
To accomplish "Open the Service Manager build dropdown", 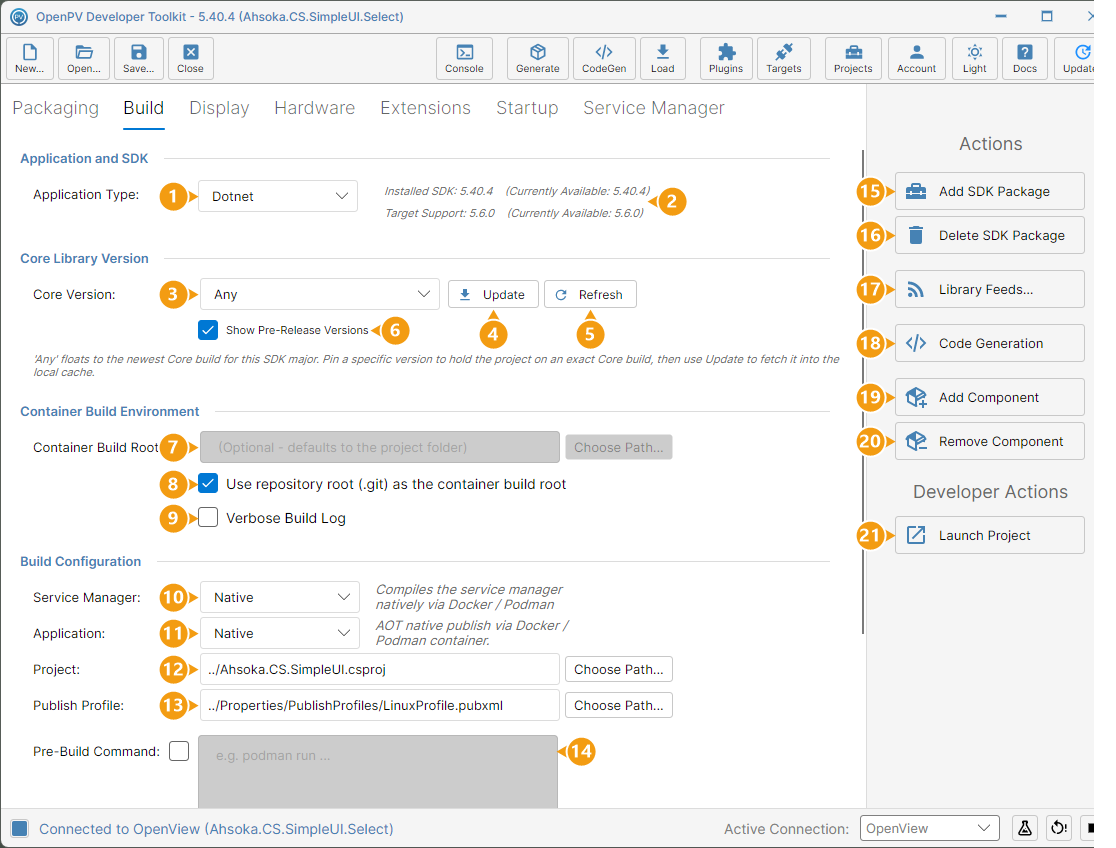I will pyautogui.click(x=279, y=597).
